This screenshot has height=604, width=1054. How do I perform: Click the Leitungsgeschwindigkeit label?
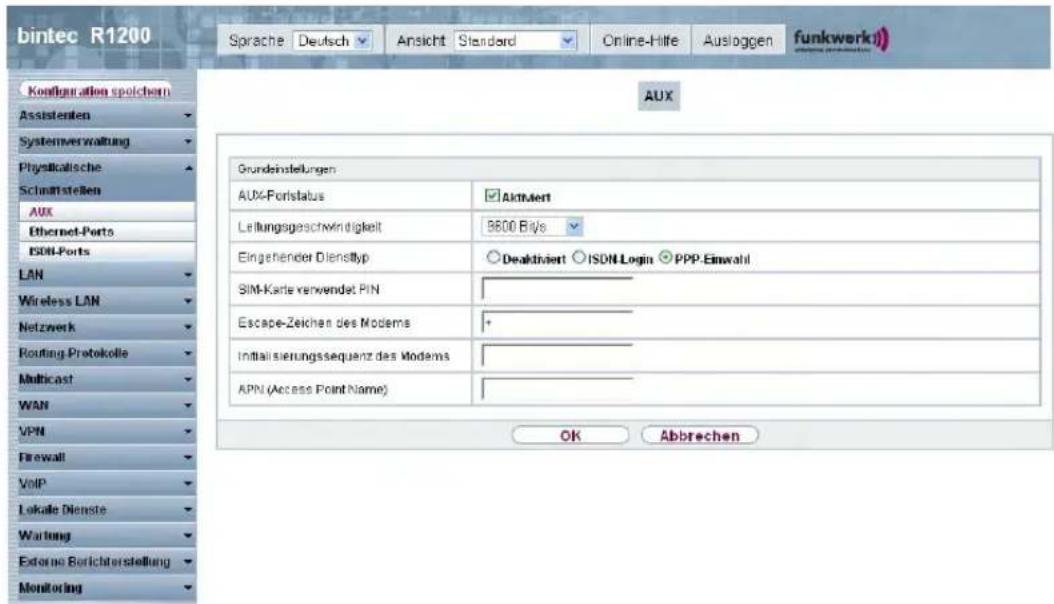309,227
